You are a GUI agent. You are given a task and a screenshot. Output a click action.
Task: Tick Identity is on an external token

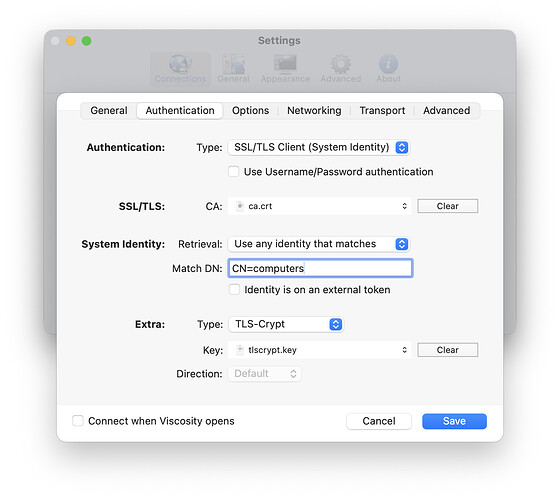pyautogui.click(x=234, y=289)
